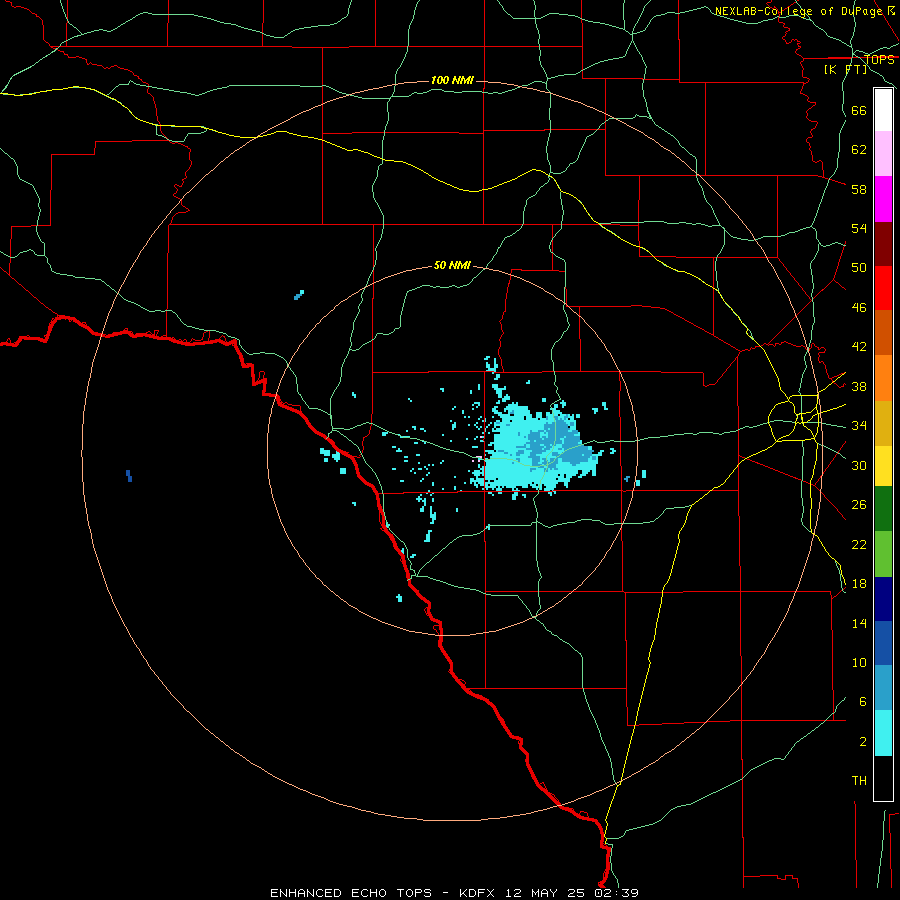Click the light pink legend swatch
Viewport: 900px width, 900px height.
point(883,153)
